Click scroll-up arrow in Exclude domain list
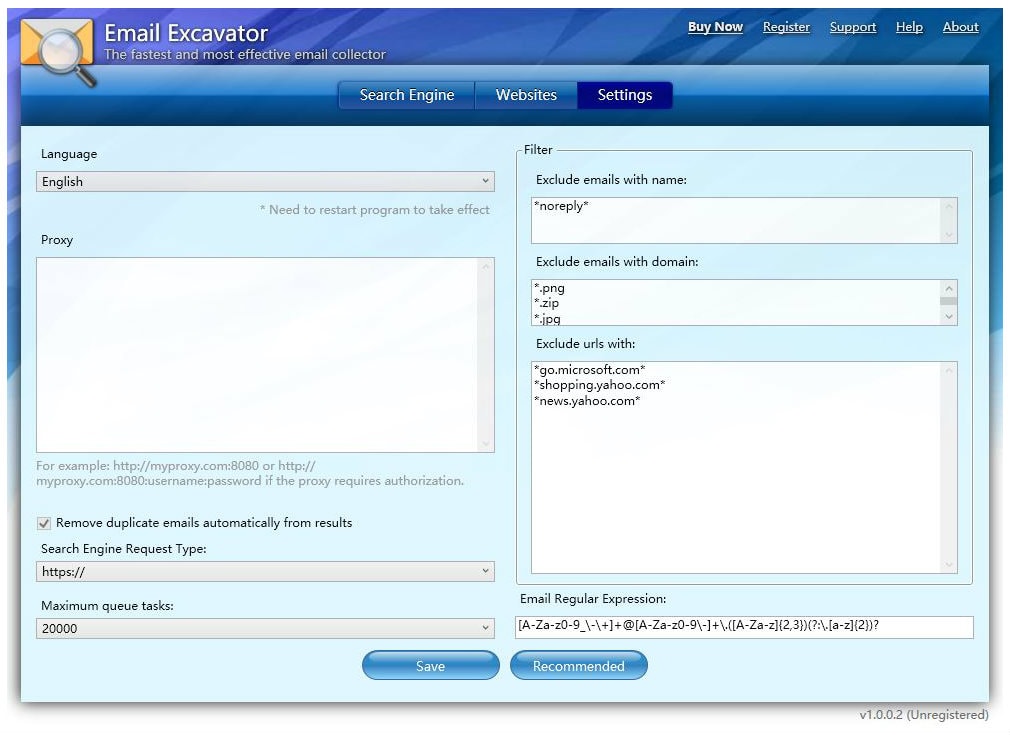 point(948,288)
